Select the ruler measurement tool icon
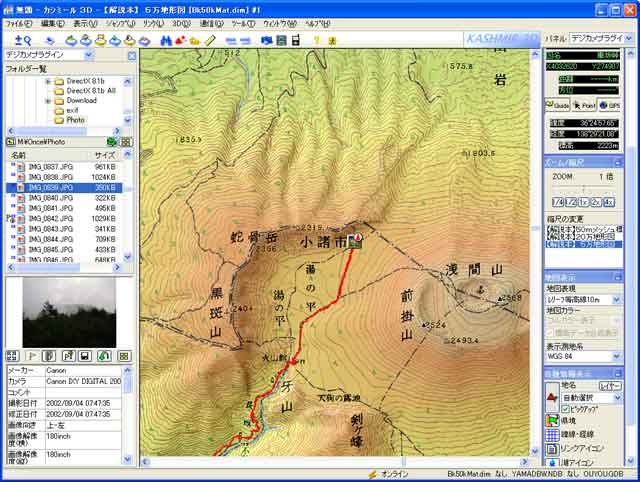 pos(211,40)
